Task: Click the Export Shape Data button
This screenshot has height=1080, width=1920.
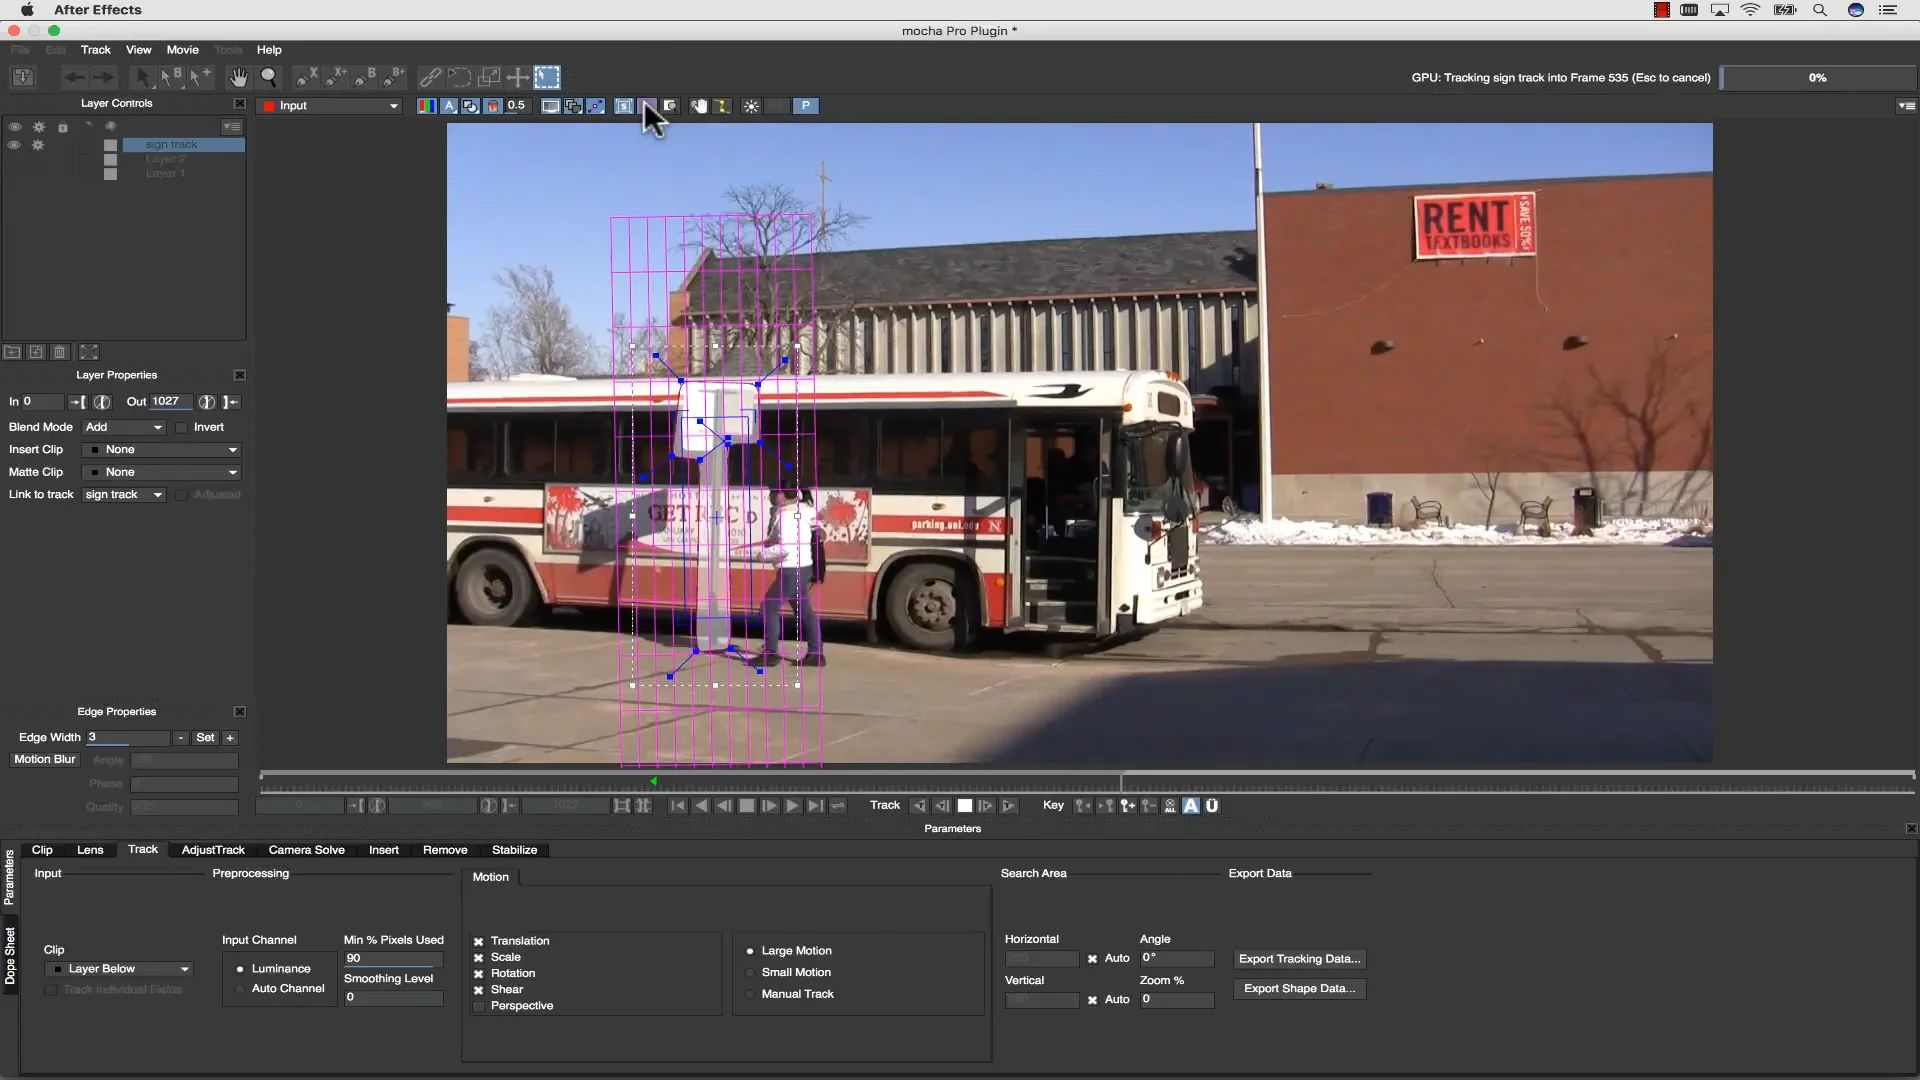Action: pos(1300,988)
